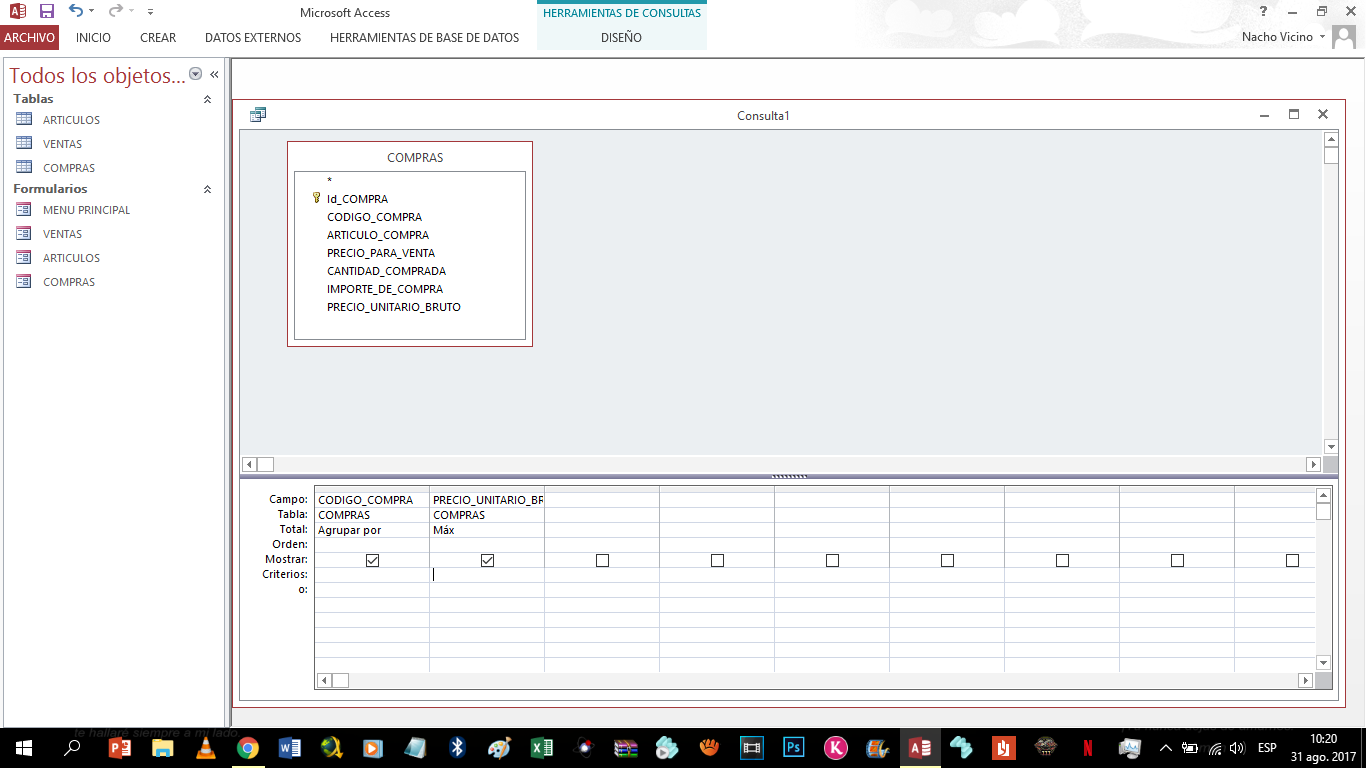Viewport: 1366px width, 768px height.
Task: Uncheck Mostrar for PRECIO_UNITARIO_BR column
Action: click(487, 560)
